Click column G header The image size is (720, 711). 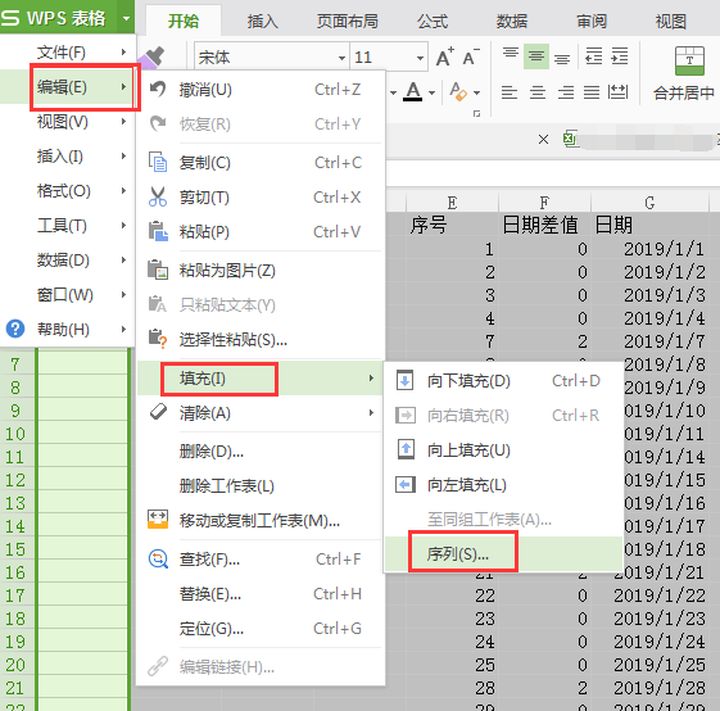(649, 203)
